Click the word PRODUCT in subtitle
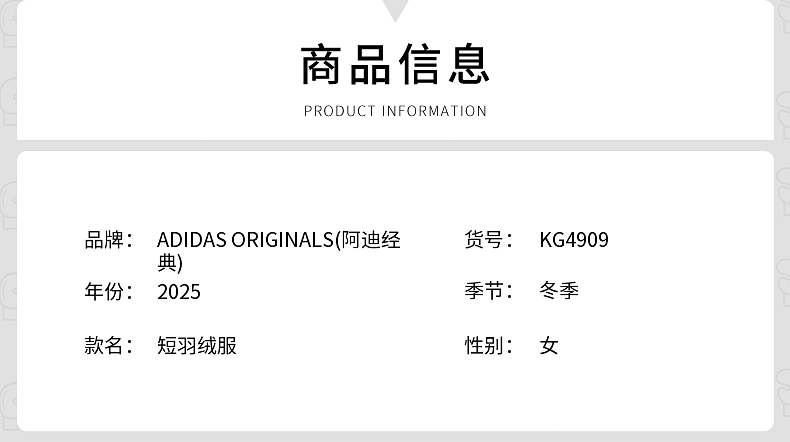The image size is (790, 442). (x=340, y=111)
